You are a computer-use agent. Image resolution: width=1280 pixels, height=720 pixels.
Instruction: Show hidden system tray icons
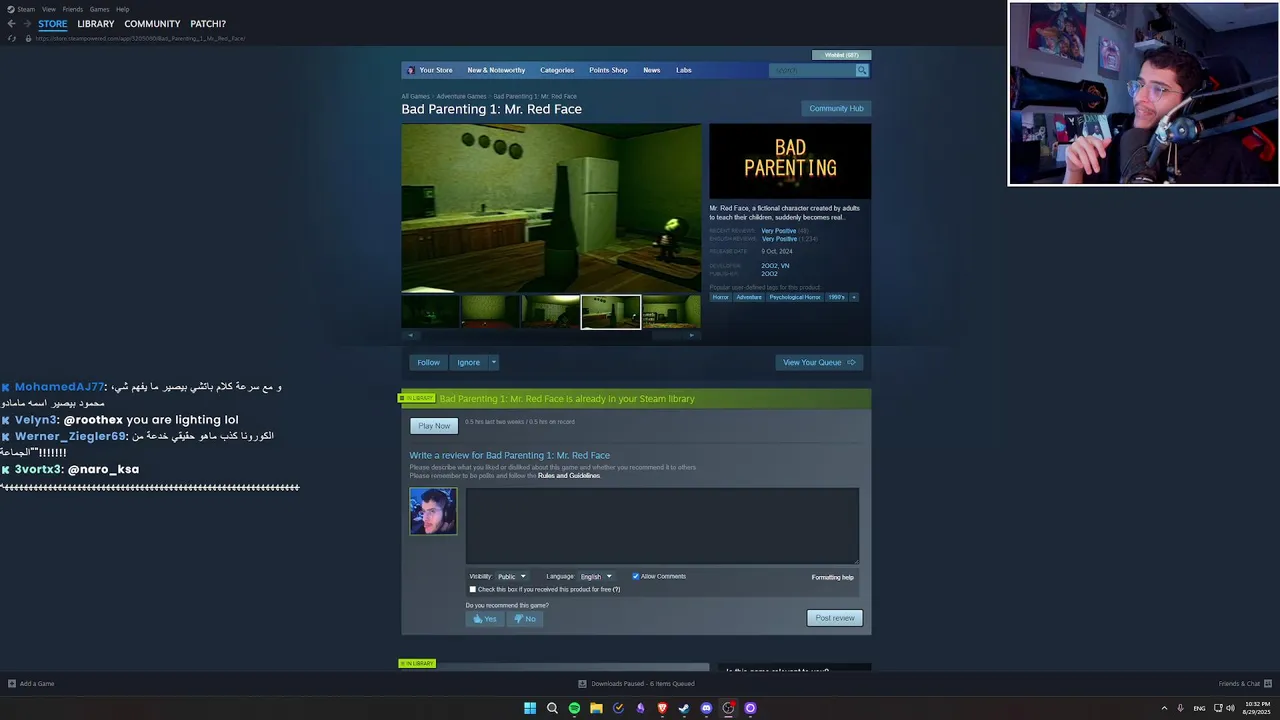point(1164,708)
